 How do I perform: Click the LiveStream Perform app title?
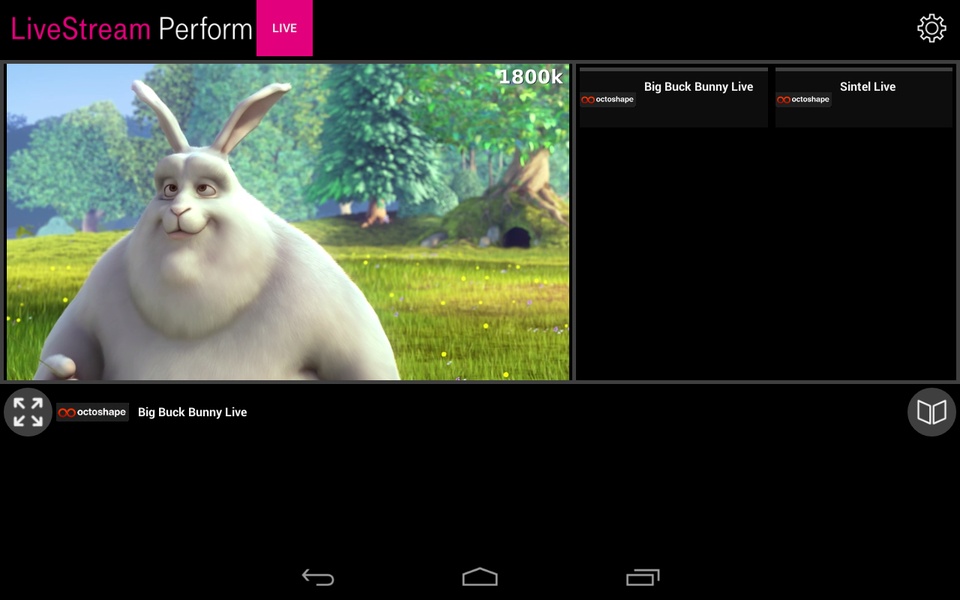tap(132, 29)
